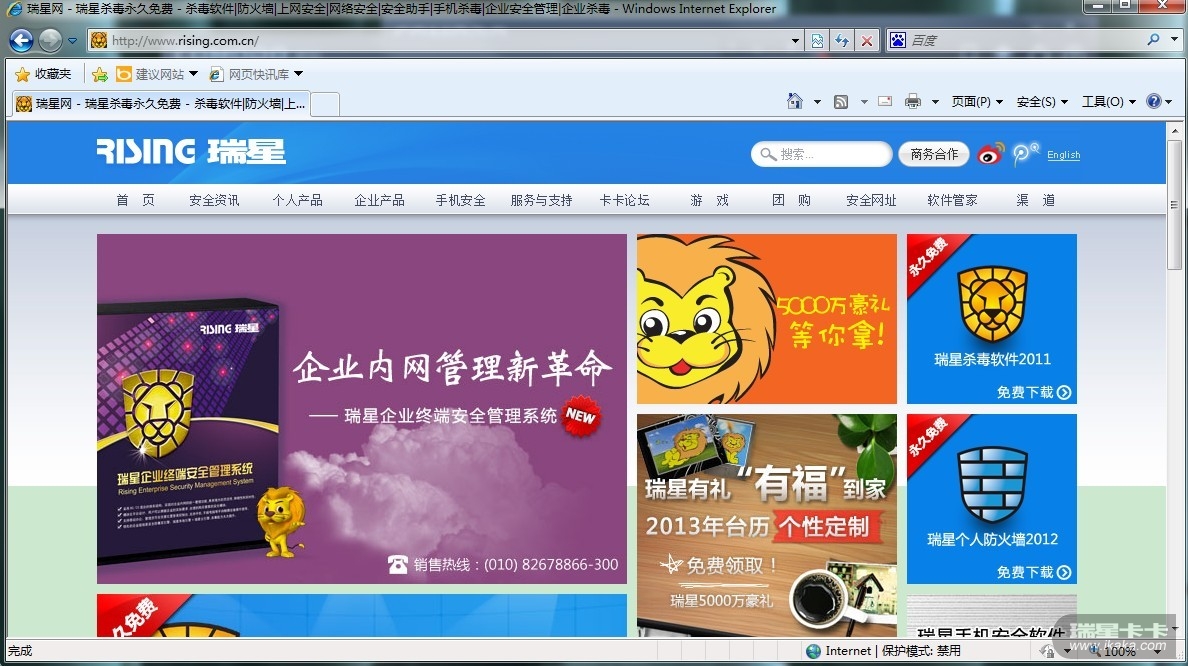Open the 建议网站 suggested sites dropdown

point(156,74)
